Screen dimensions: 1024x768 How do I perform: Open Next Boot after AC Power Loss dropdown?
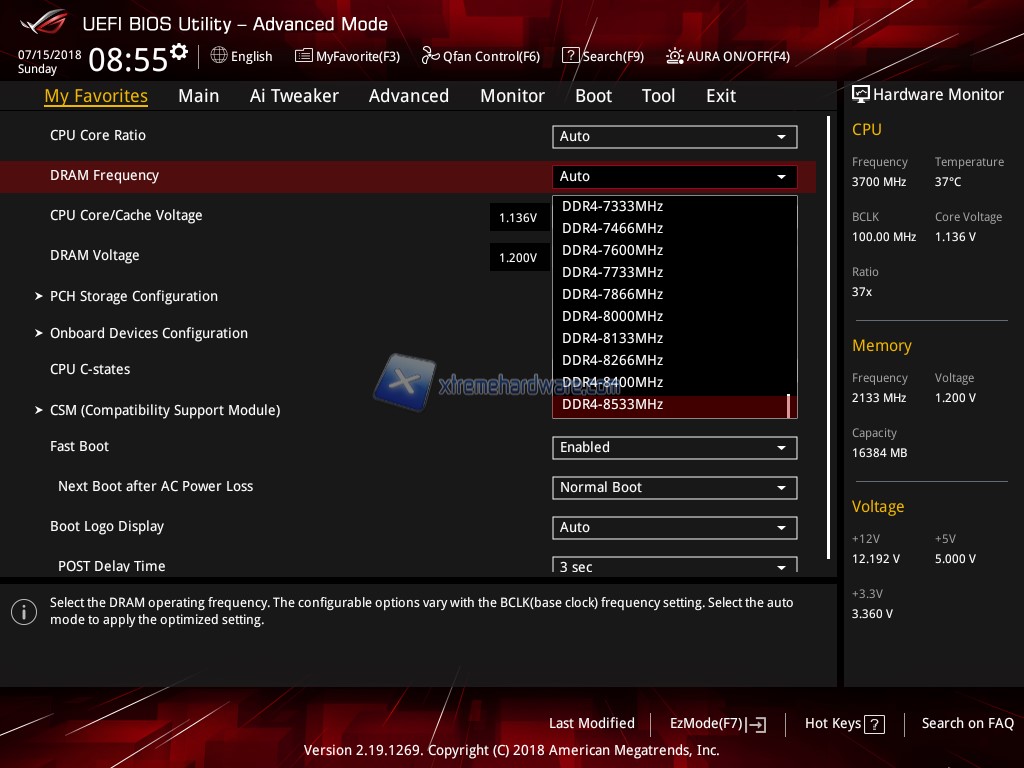(674, 488)
